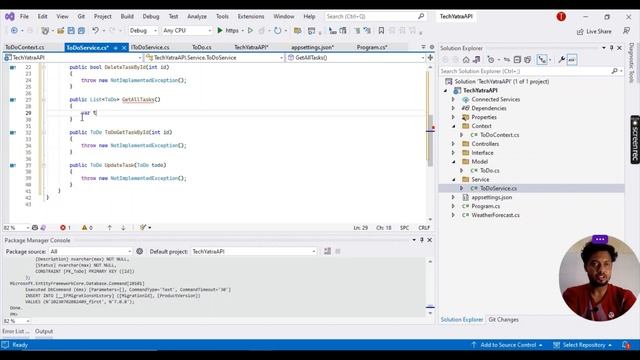
Task: Click the user account avatar icon
Action: click(561, 17)
